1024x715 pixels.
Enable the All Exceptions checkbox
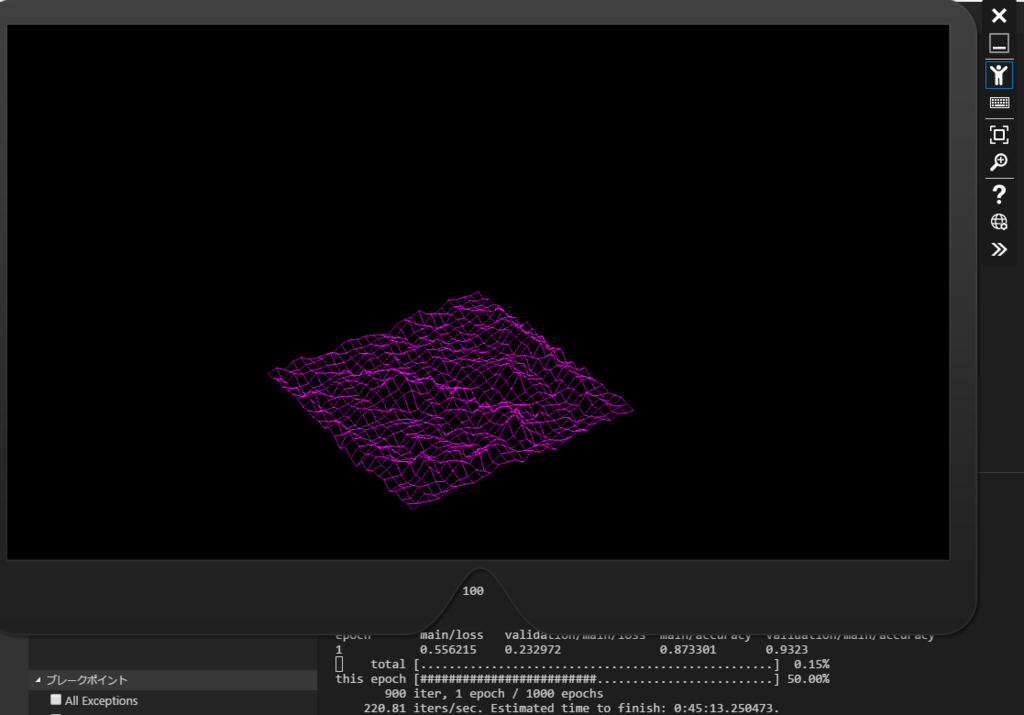tap(56, 700)
